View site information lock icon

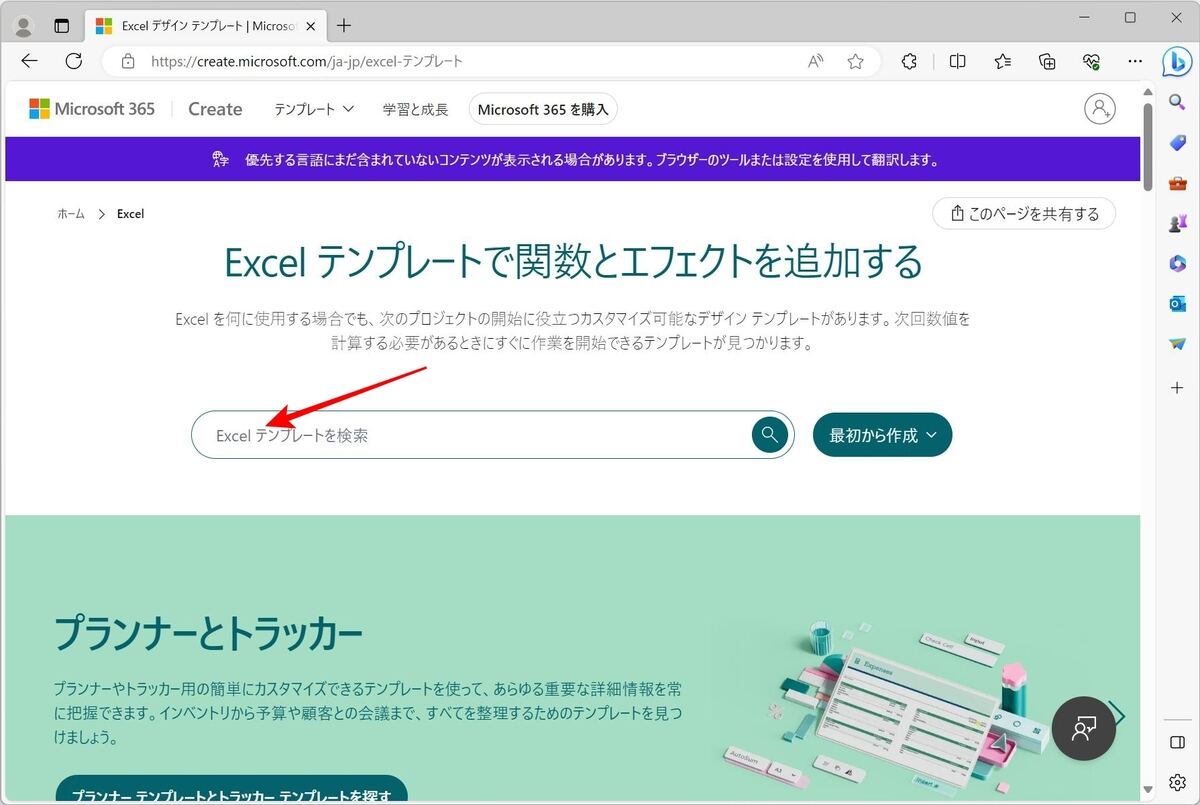[127, 61]
